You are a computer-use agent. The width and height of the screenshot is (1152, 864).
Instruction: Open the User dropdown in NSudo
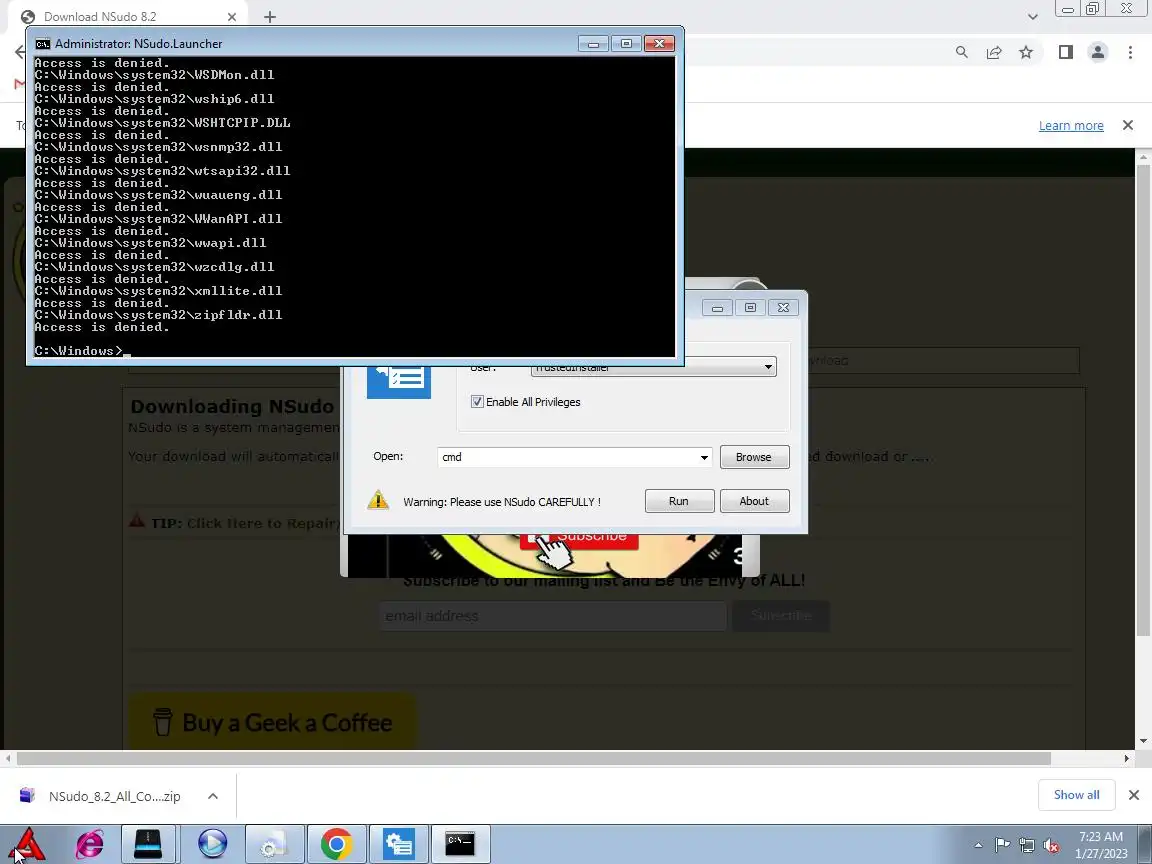tap(653, 367)
